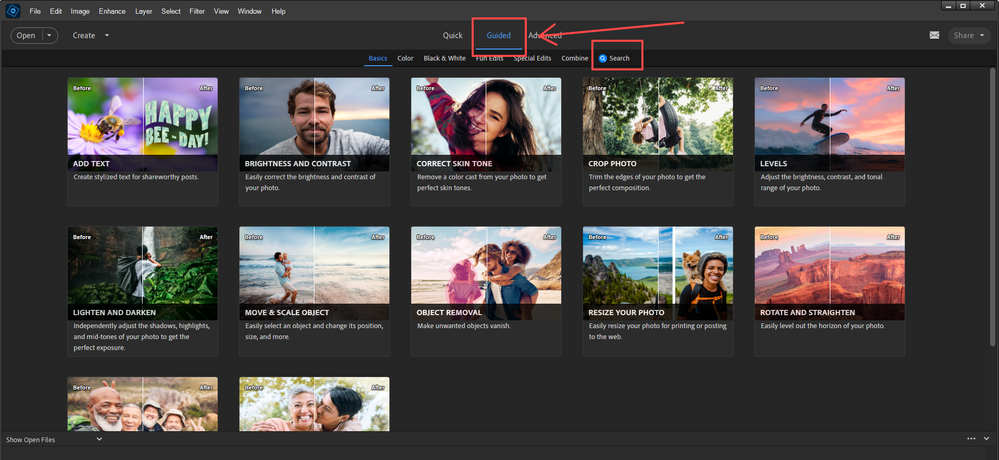Click the mail envelope icon
This screenshot has height=460, width=999.
tap(934, 35)
